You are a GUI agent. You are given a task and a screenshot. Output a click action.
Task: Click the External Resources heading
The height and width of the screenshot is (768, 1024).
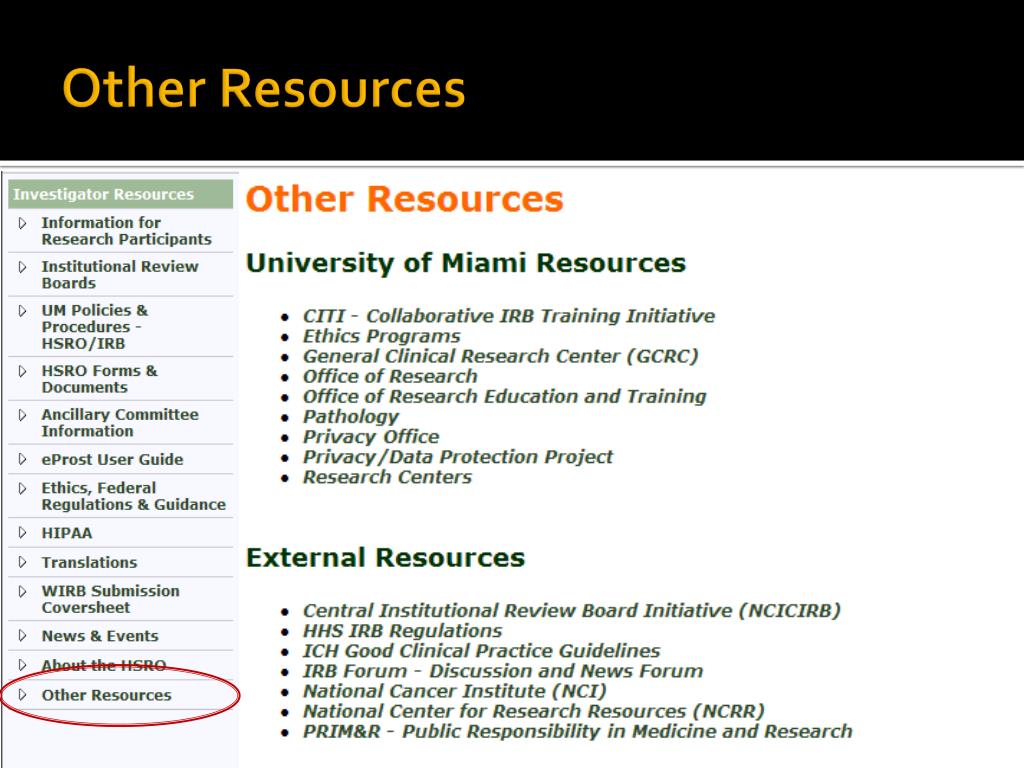click(385, 558)
